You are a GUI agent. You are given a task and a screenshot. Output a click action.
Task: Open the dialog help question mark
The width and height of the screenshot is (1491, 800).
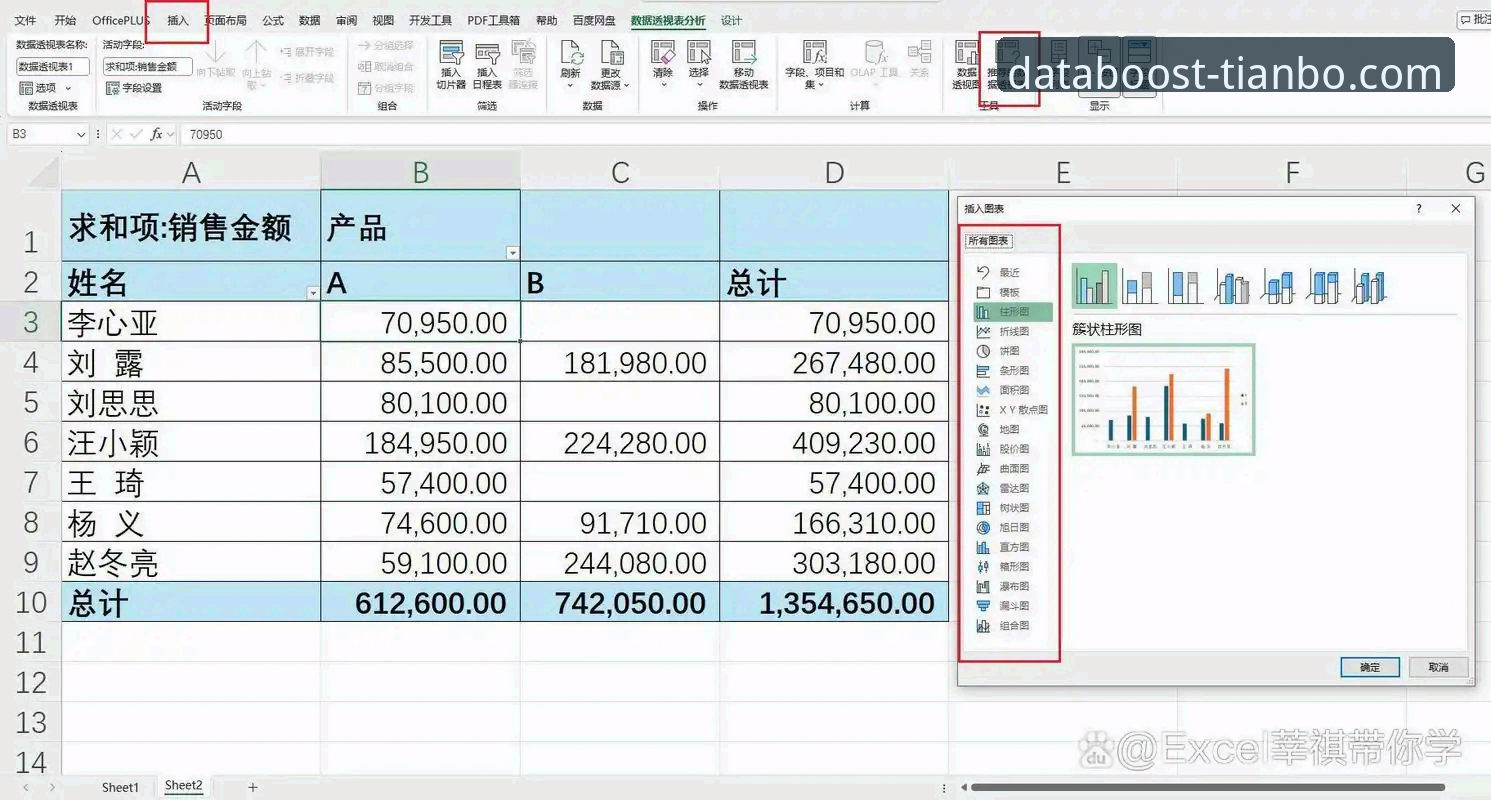coord(1418,208)
